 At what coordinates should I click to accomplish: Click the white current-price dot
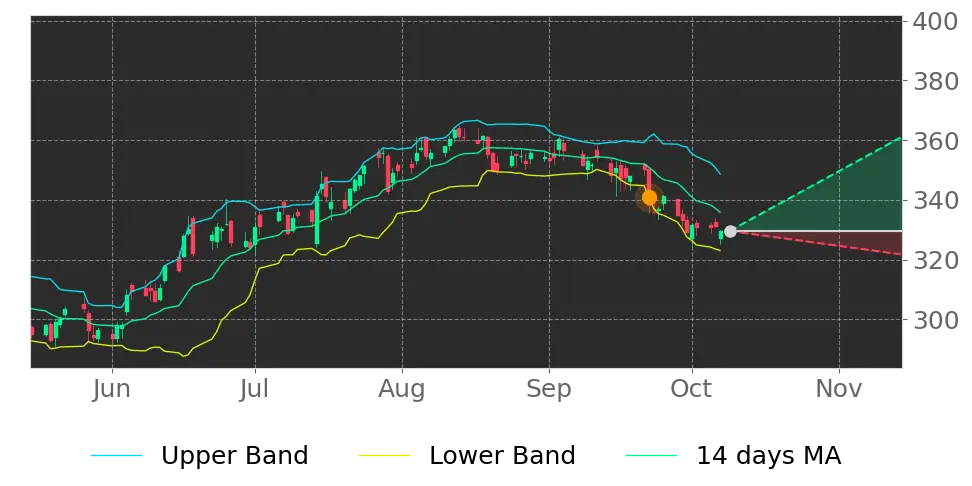(730, 231)
